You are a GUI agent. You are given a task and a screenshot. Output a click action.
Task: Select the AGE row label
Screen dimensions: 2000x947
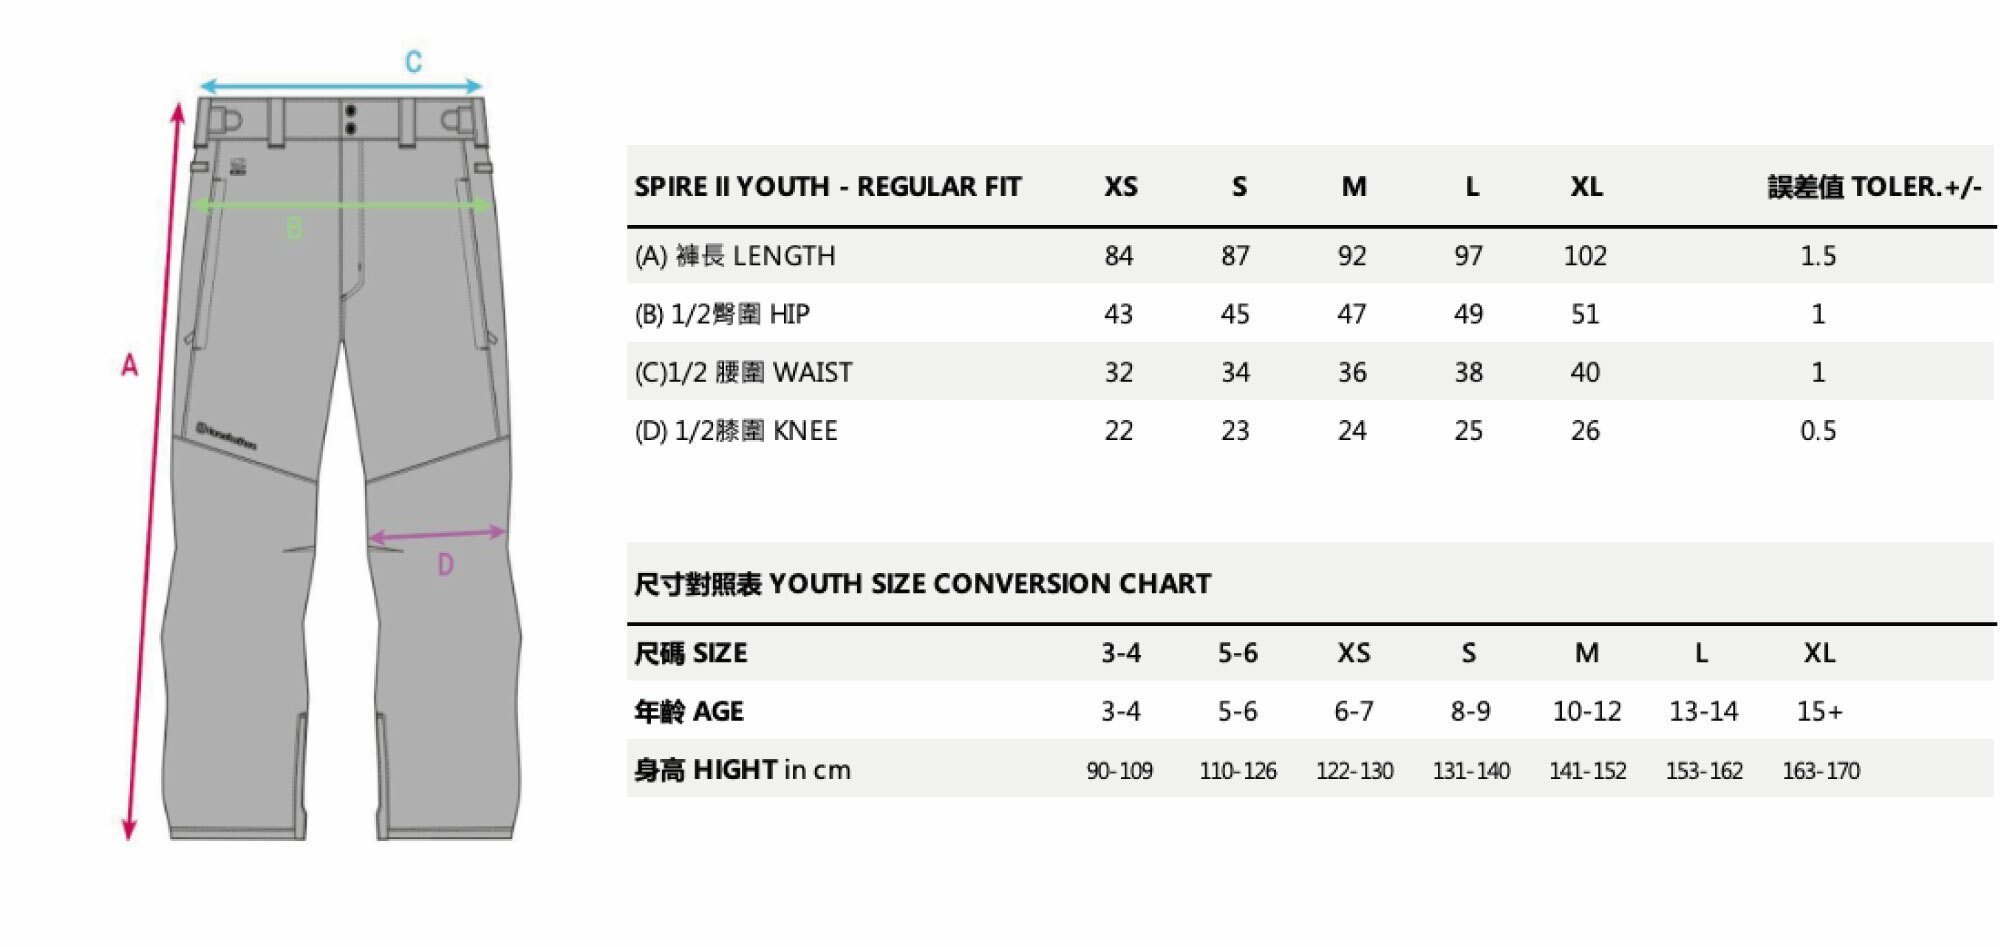point(688,712)
